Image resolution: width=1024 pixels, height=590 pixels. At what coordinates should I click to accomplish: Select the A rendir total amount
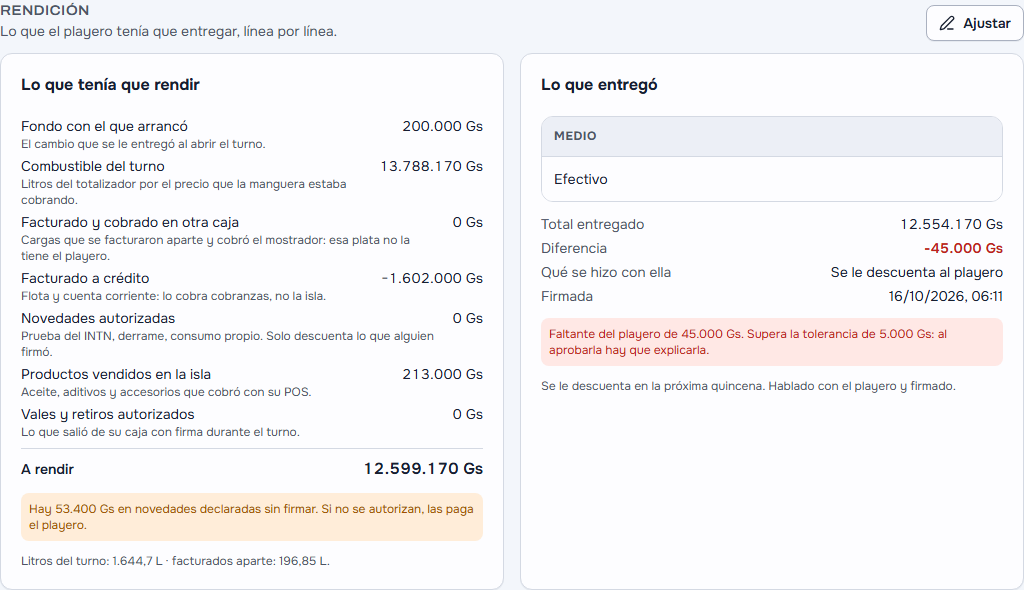423,468
